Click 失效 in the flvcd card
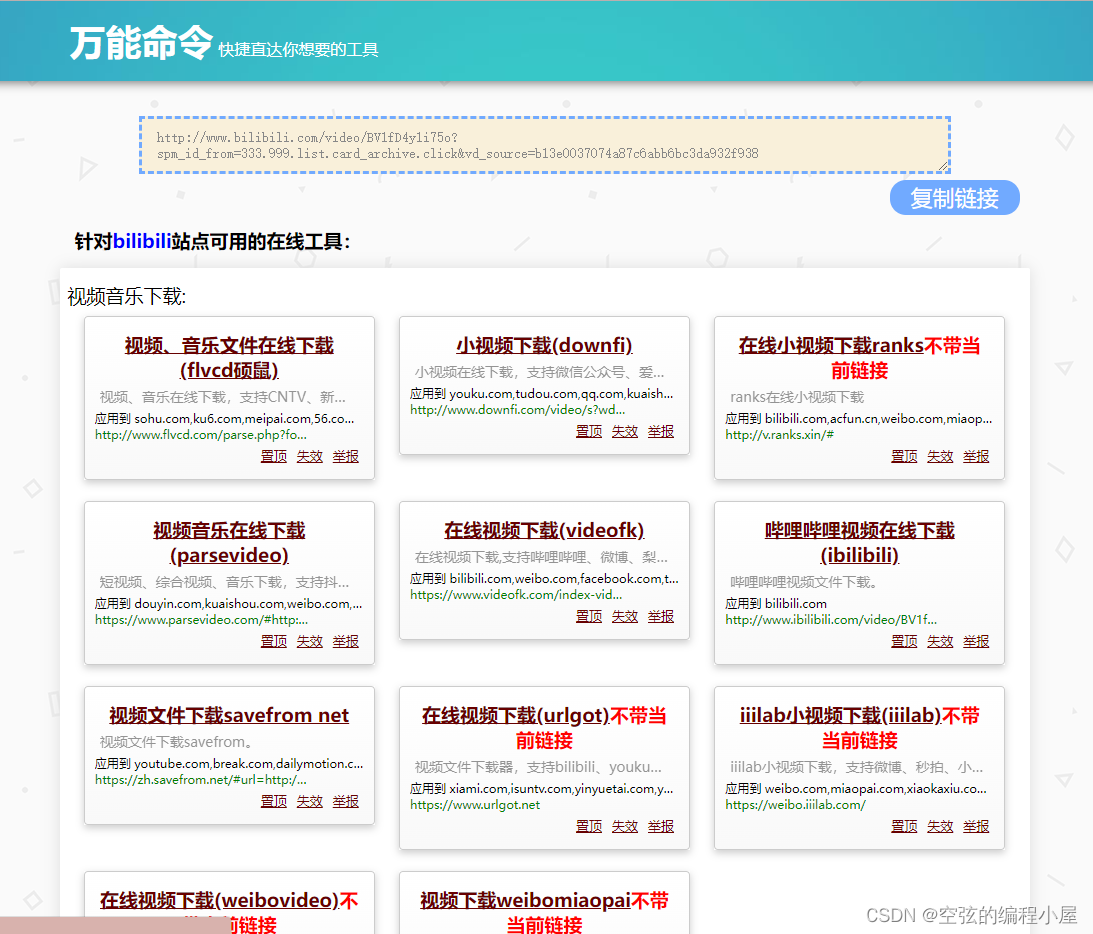Screen dimensions: 1093x934 tap(309, 457)
